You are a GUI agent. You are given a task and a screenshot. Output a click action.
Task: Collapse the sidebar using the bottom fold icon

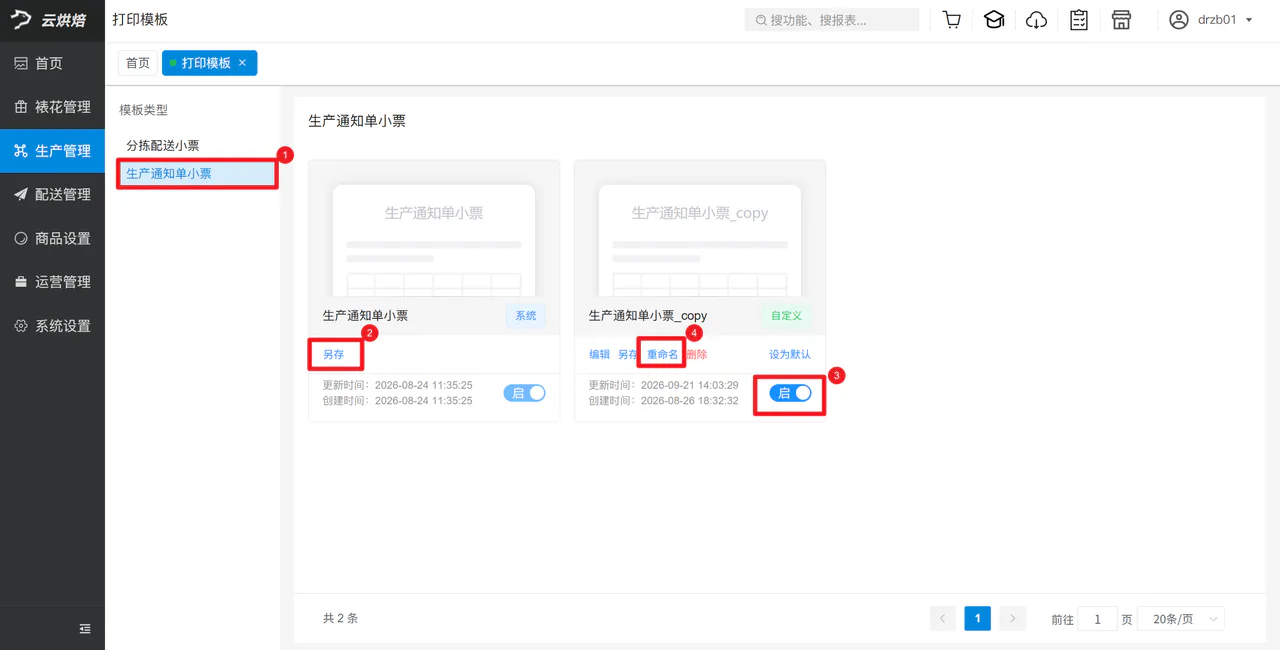(85, 628)
